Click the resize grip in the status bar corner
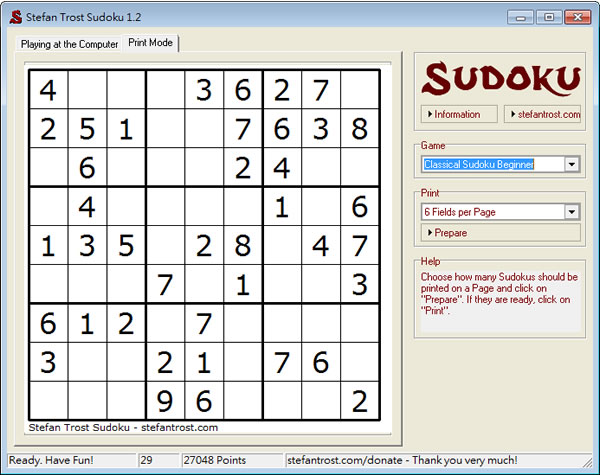600x475 pixels. [x=587, y=462]
